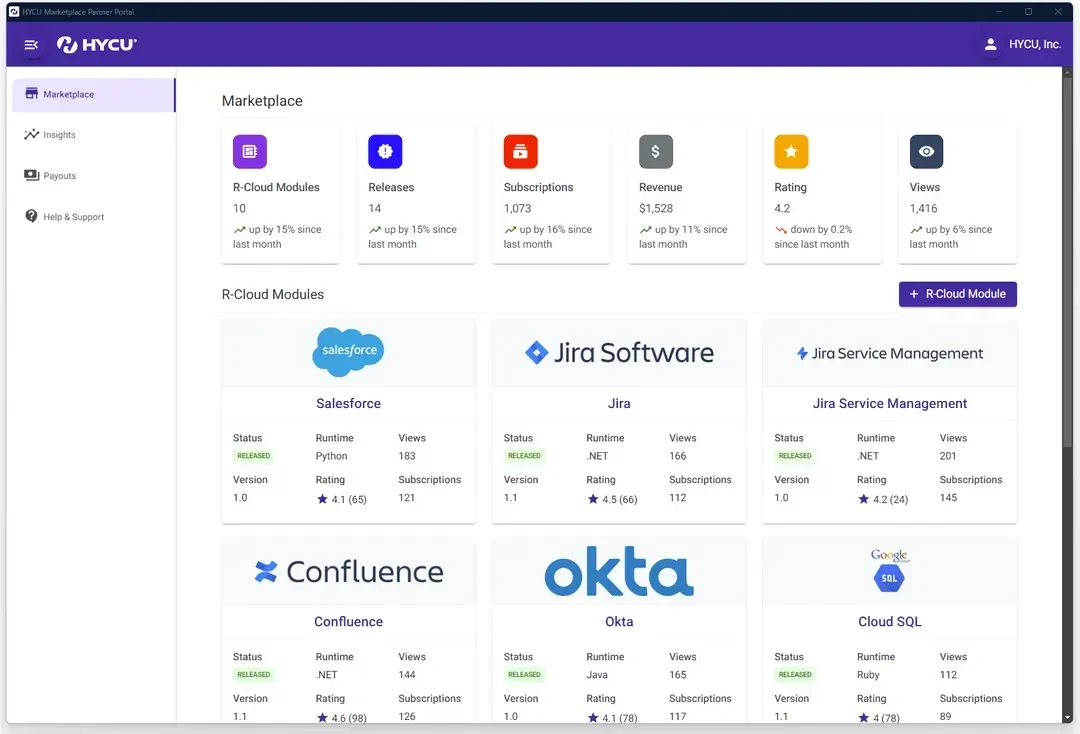Image resolution: width=1080 pixels, height=734 pixels.
Task: Click the purple R-Cloud Modules stat icon
Action: 250,151
